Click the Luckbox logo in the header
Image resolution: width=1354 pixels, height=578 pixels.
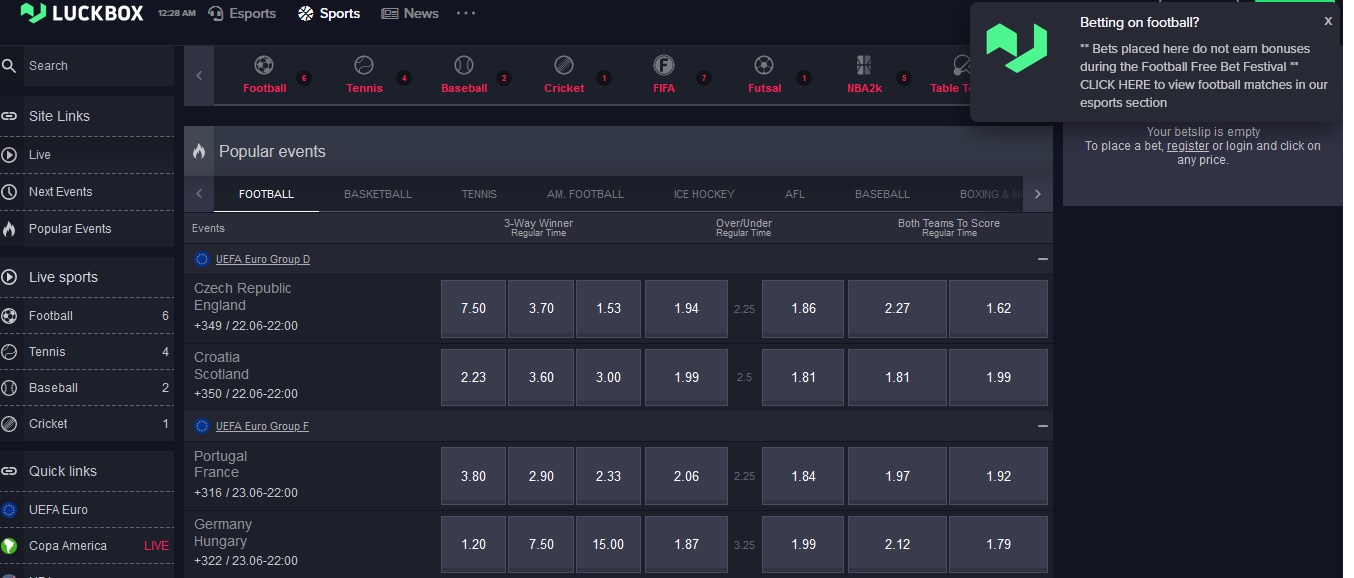(x=82, y=13)
